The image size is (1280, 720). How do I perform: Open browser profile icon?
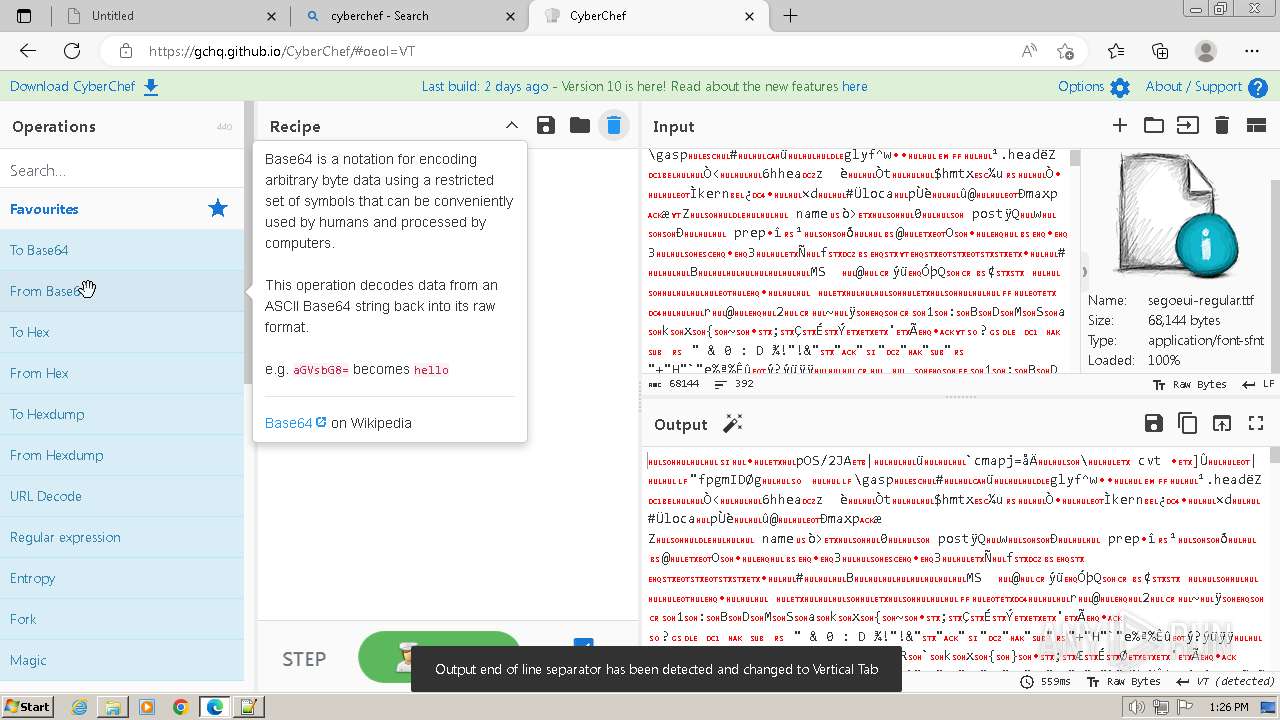coord(1206,51)
